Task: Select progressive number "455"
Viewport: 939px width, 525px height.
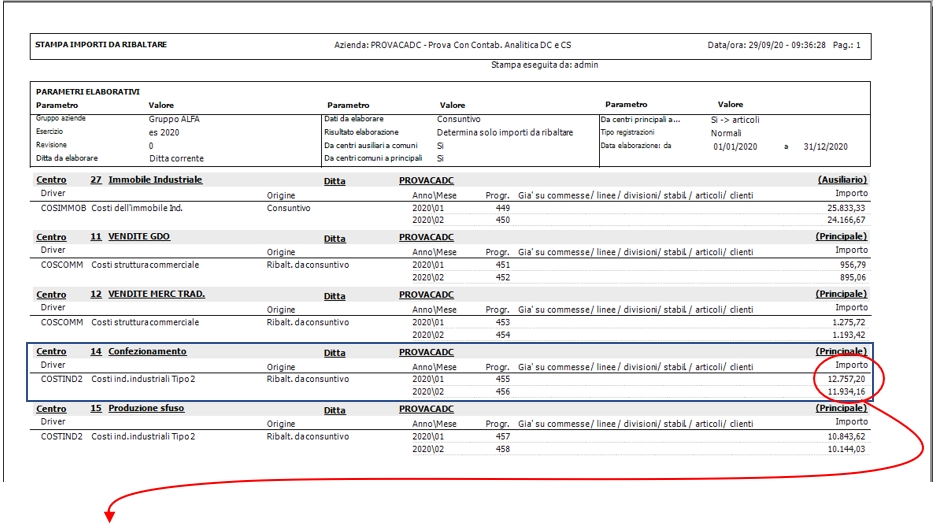Action: pyautogui.click(x=503, y=379)
